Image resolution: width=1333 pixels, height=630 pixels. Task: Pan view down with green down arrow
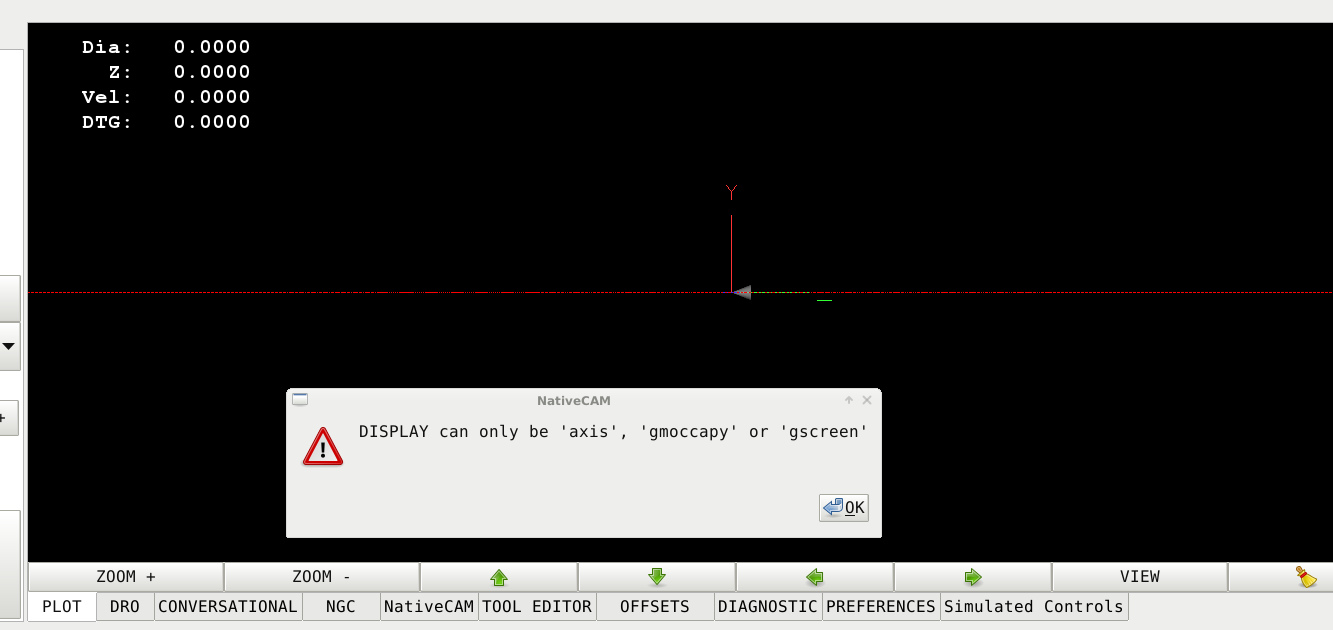657,577
